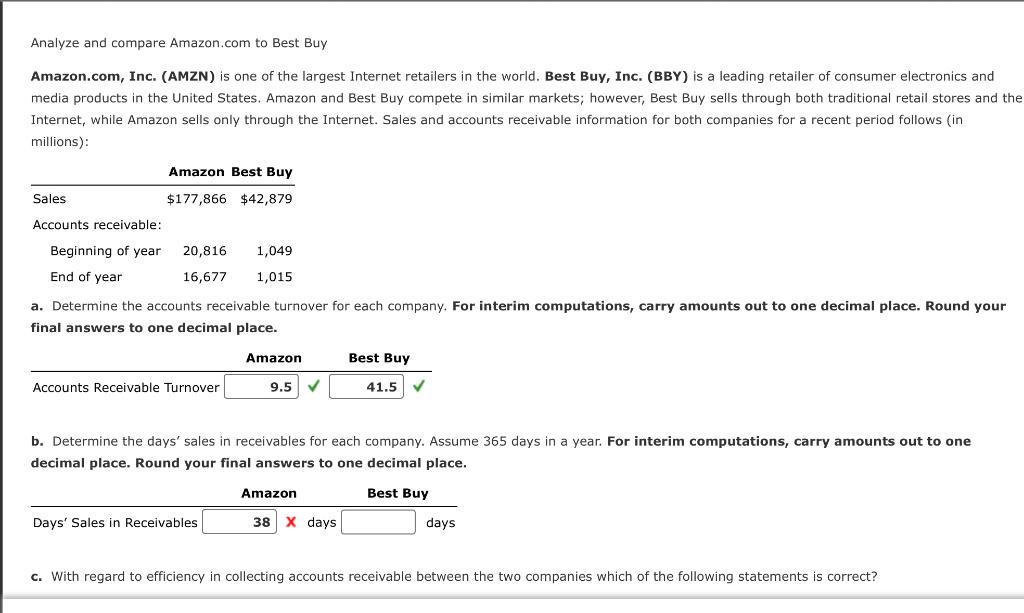This screenshot has height=613, width=1024.
Task: Click the 'Amazon' header above the turnover field
Action: [274, 358]
